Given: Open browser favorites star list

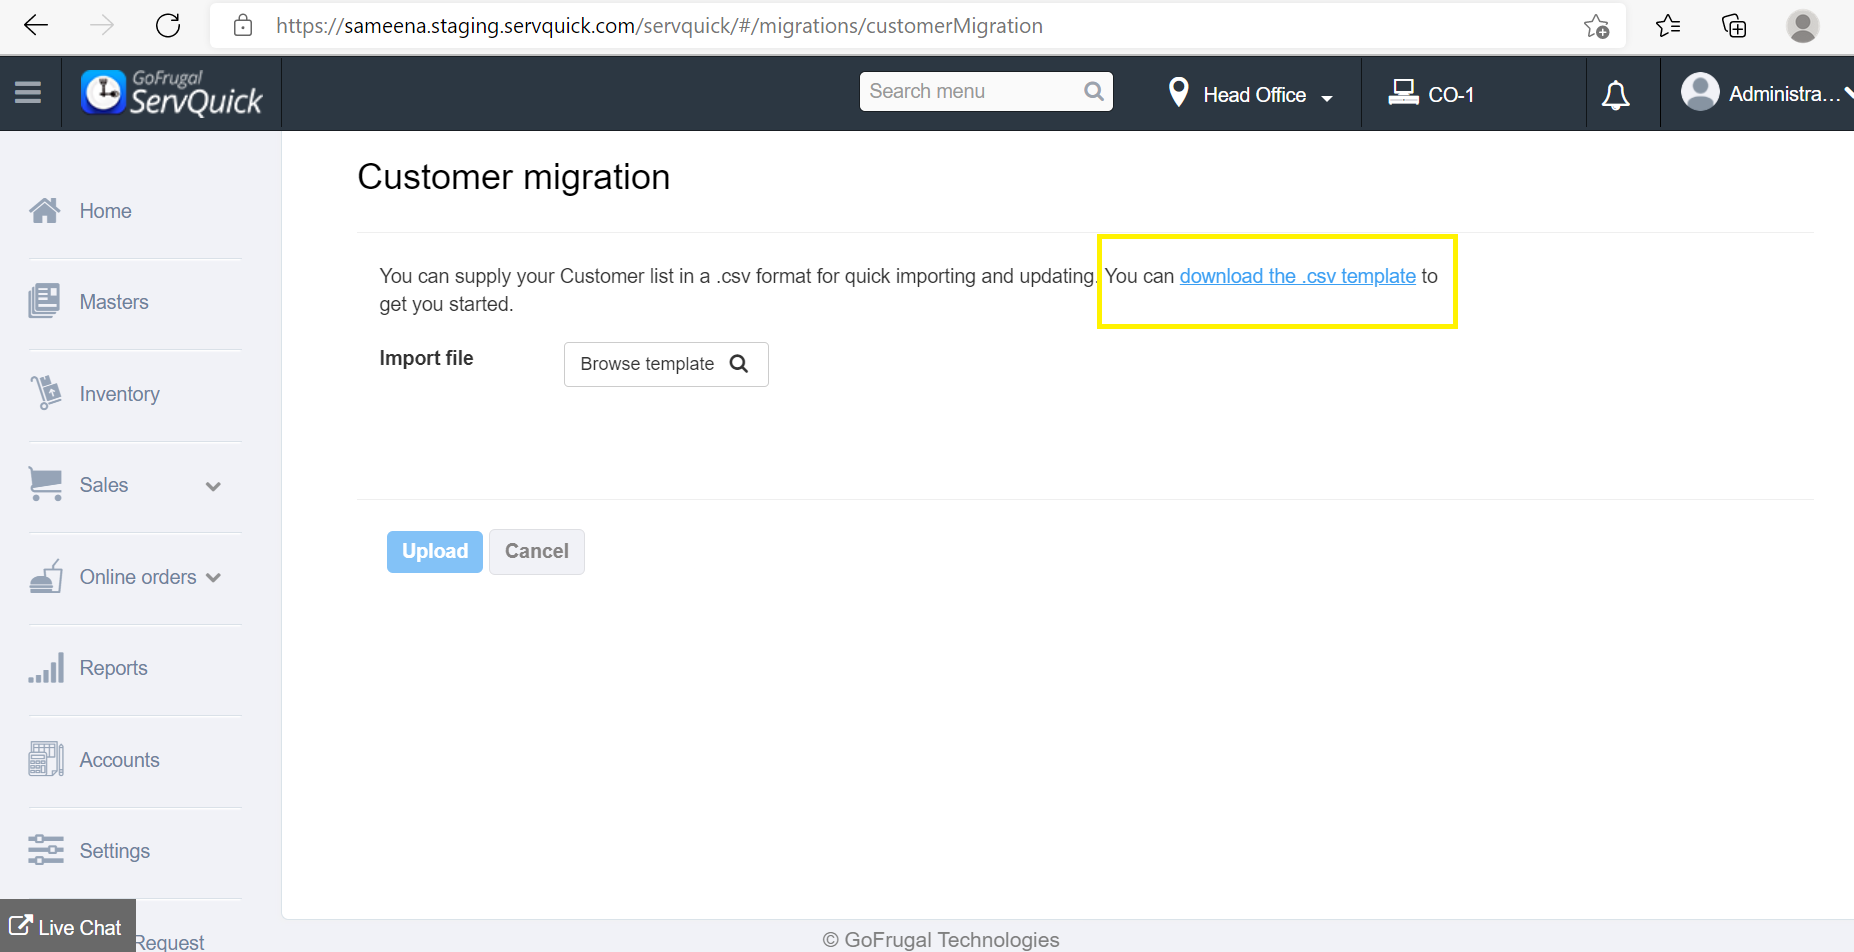Looking at the screenshot, I should click(x=1668, y=26).
